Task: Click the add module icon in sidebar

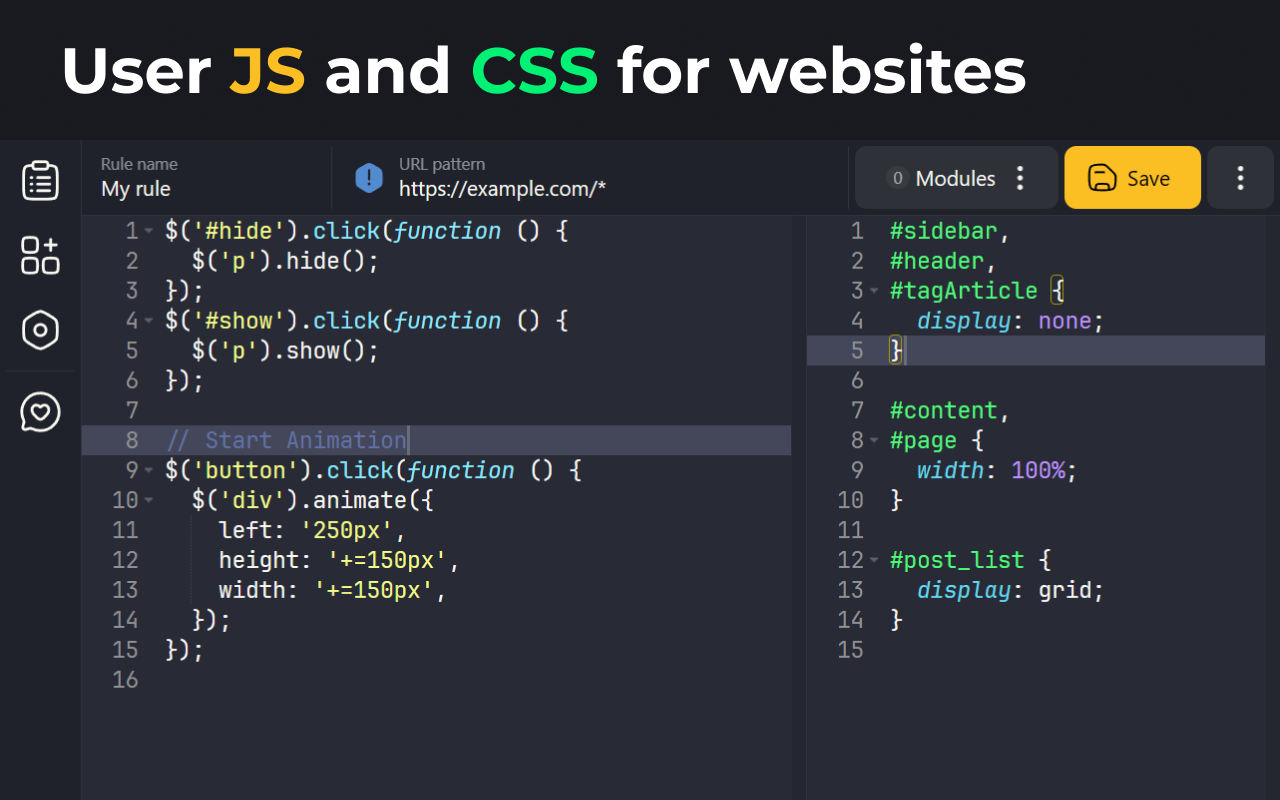Action: coord(40,256)
